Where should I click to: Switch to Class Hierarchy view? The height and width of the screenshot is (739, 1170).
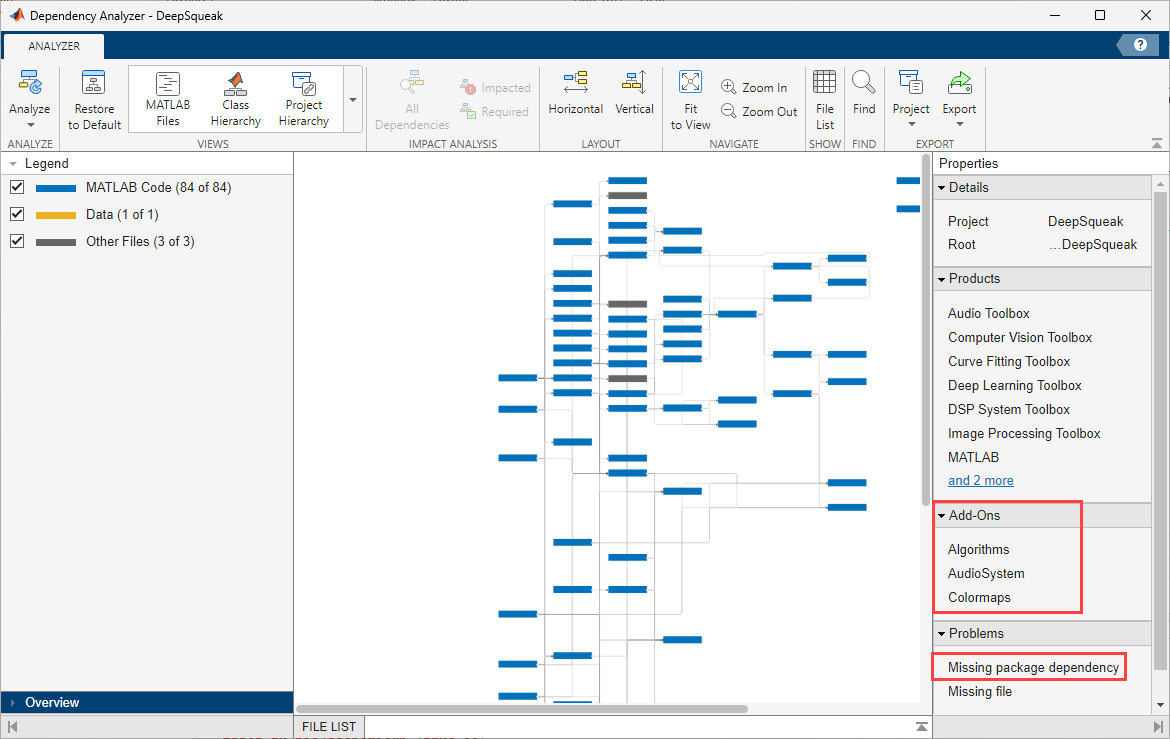(235, 96)
